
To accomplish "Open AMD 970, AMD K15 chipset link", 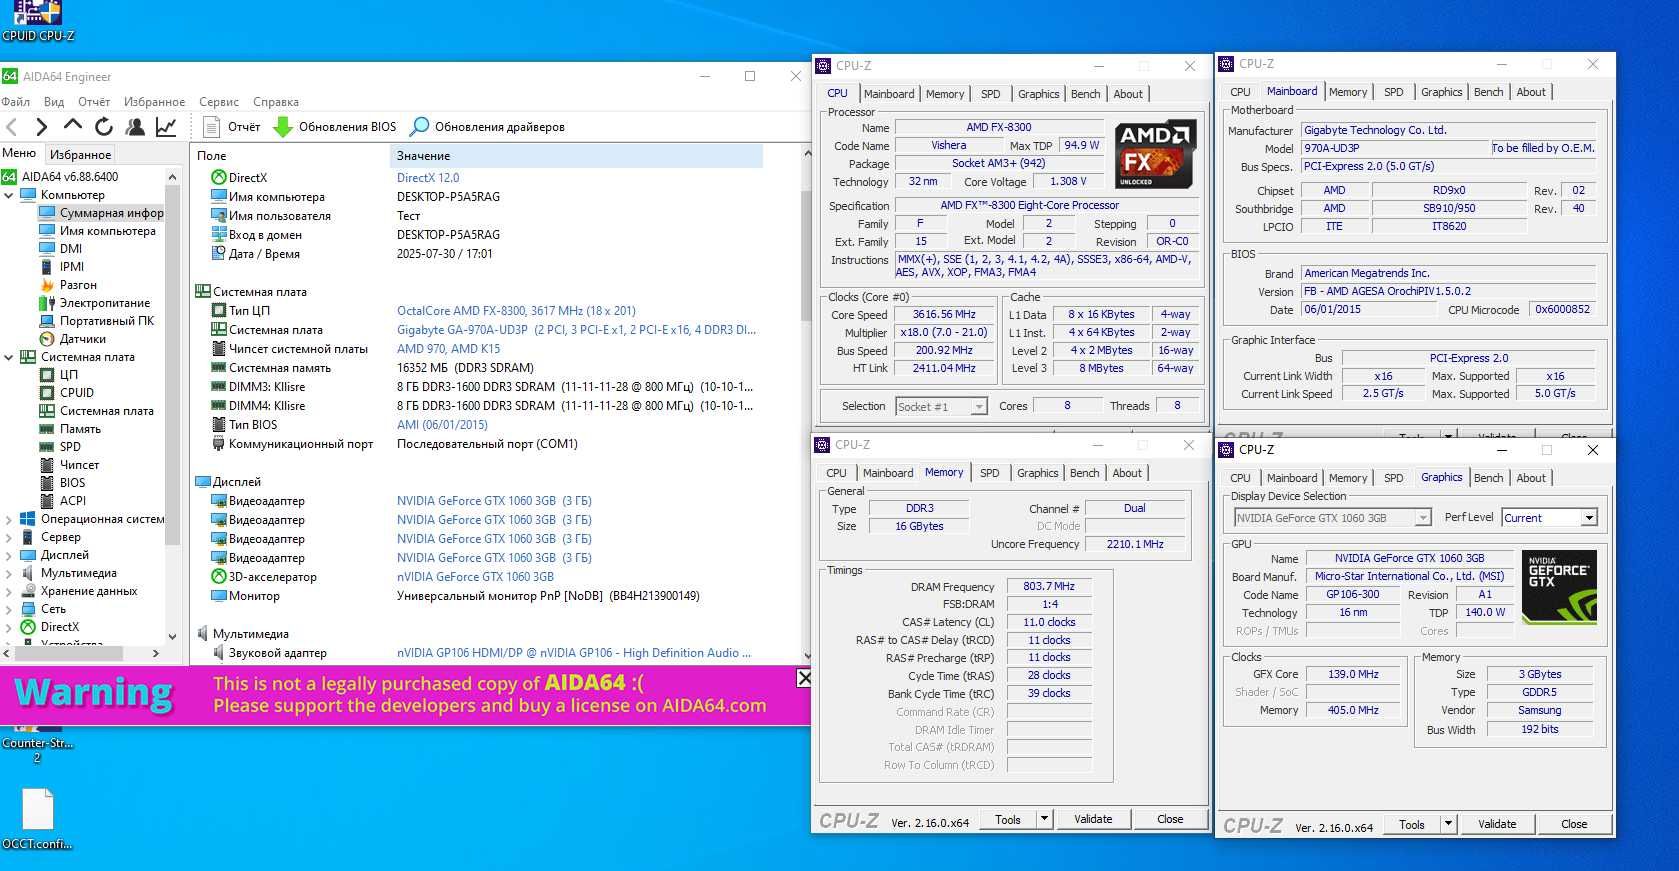I will tap(448, 349).
